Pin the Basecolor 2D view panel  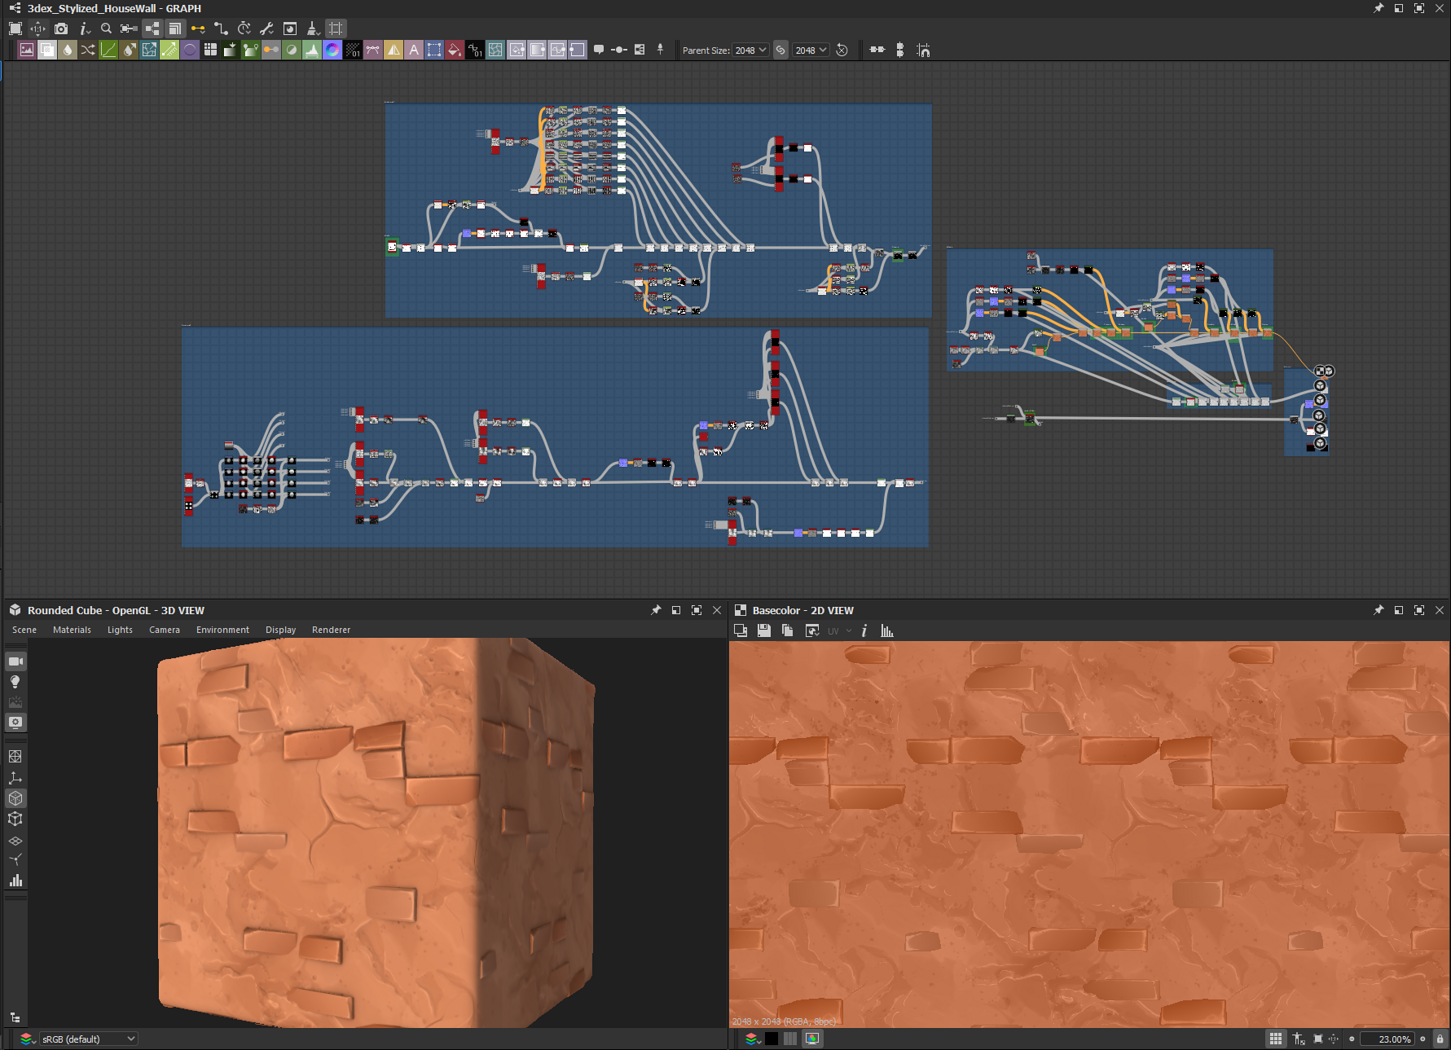1378,610
